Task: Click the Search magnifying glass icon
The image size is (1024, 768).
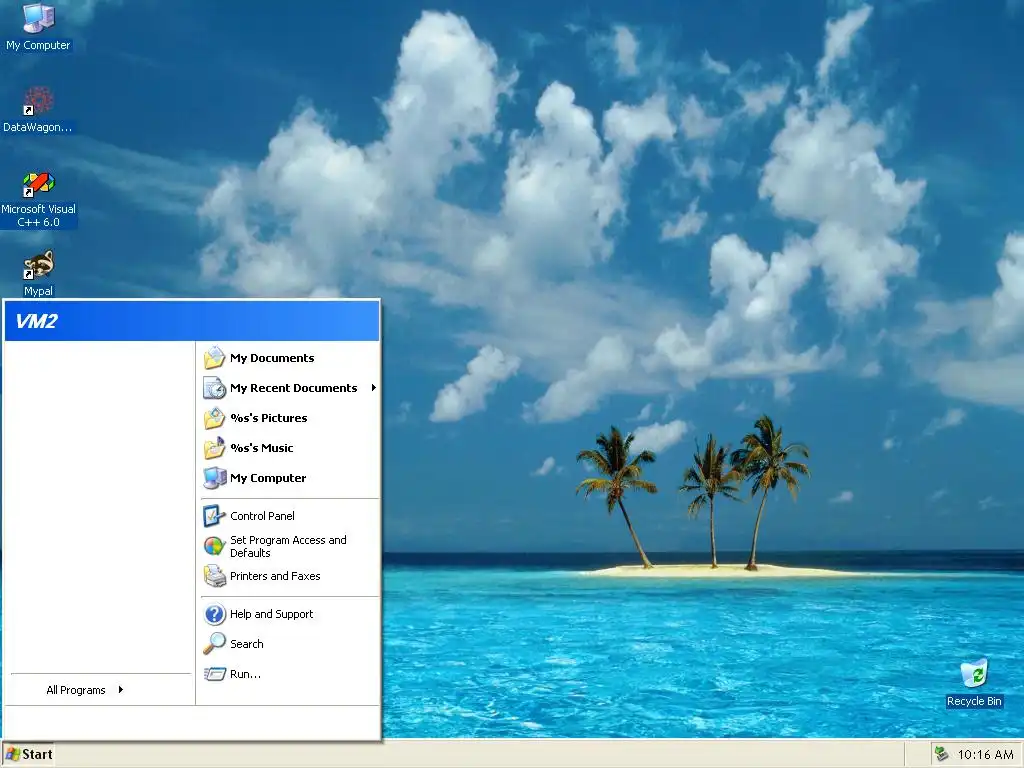Action: click(x=214, y=644)
